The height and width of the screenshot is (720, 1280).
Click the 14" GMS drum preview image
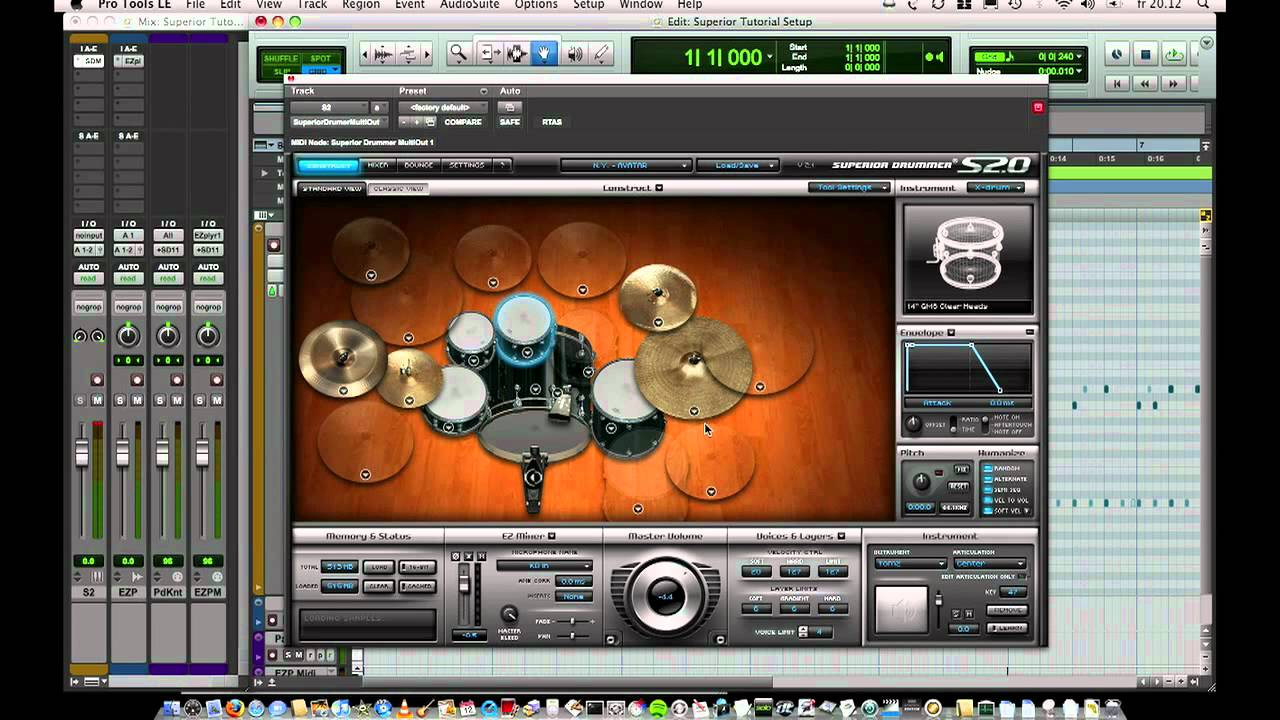click(967, 258)
